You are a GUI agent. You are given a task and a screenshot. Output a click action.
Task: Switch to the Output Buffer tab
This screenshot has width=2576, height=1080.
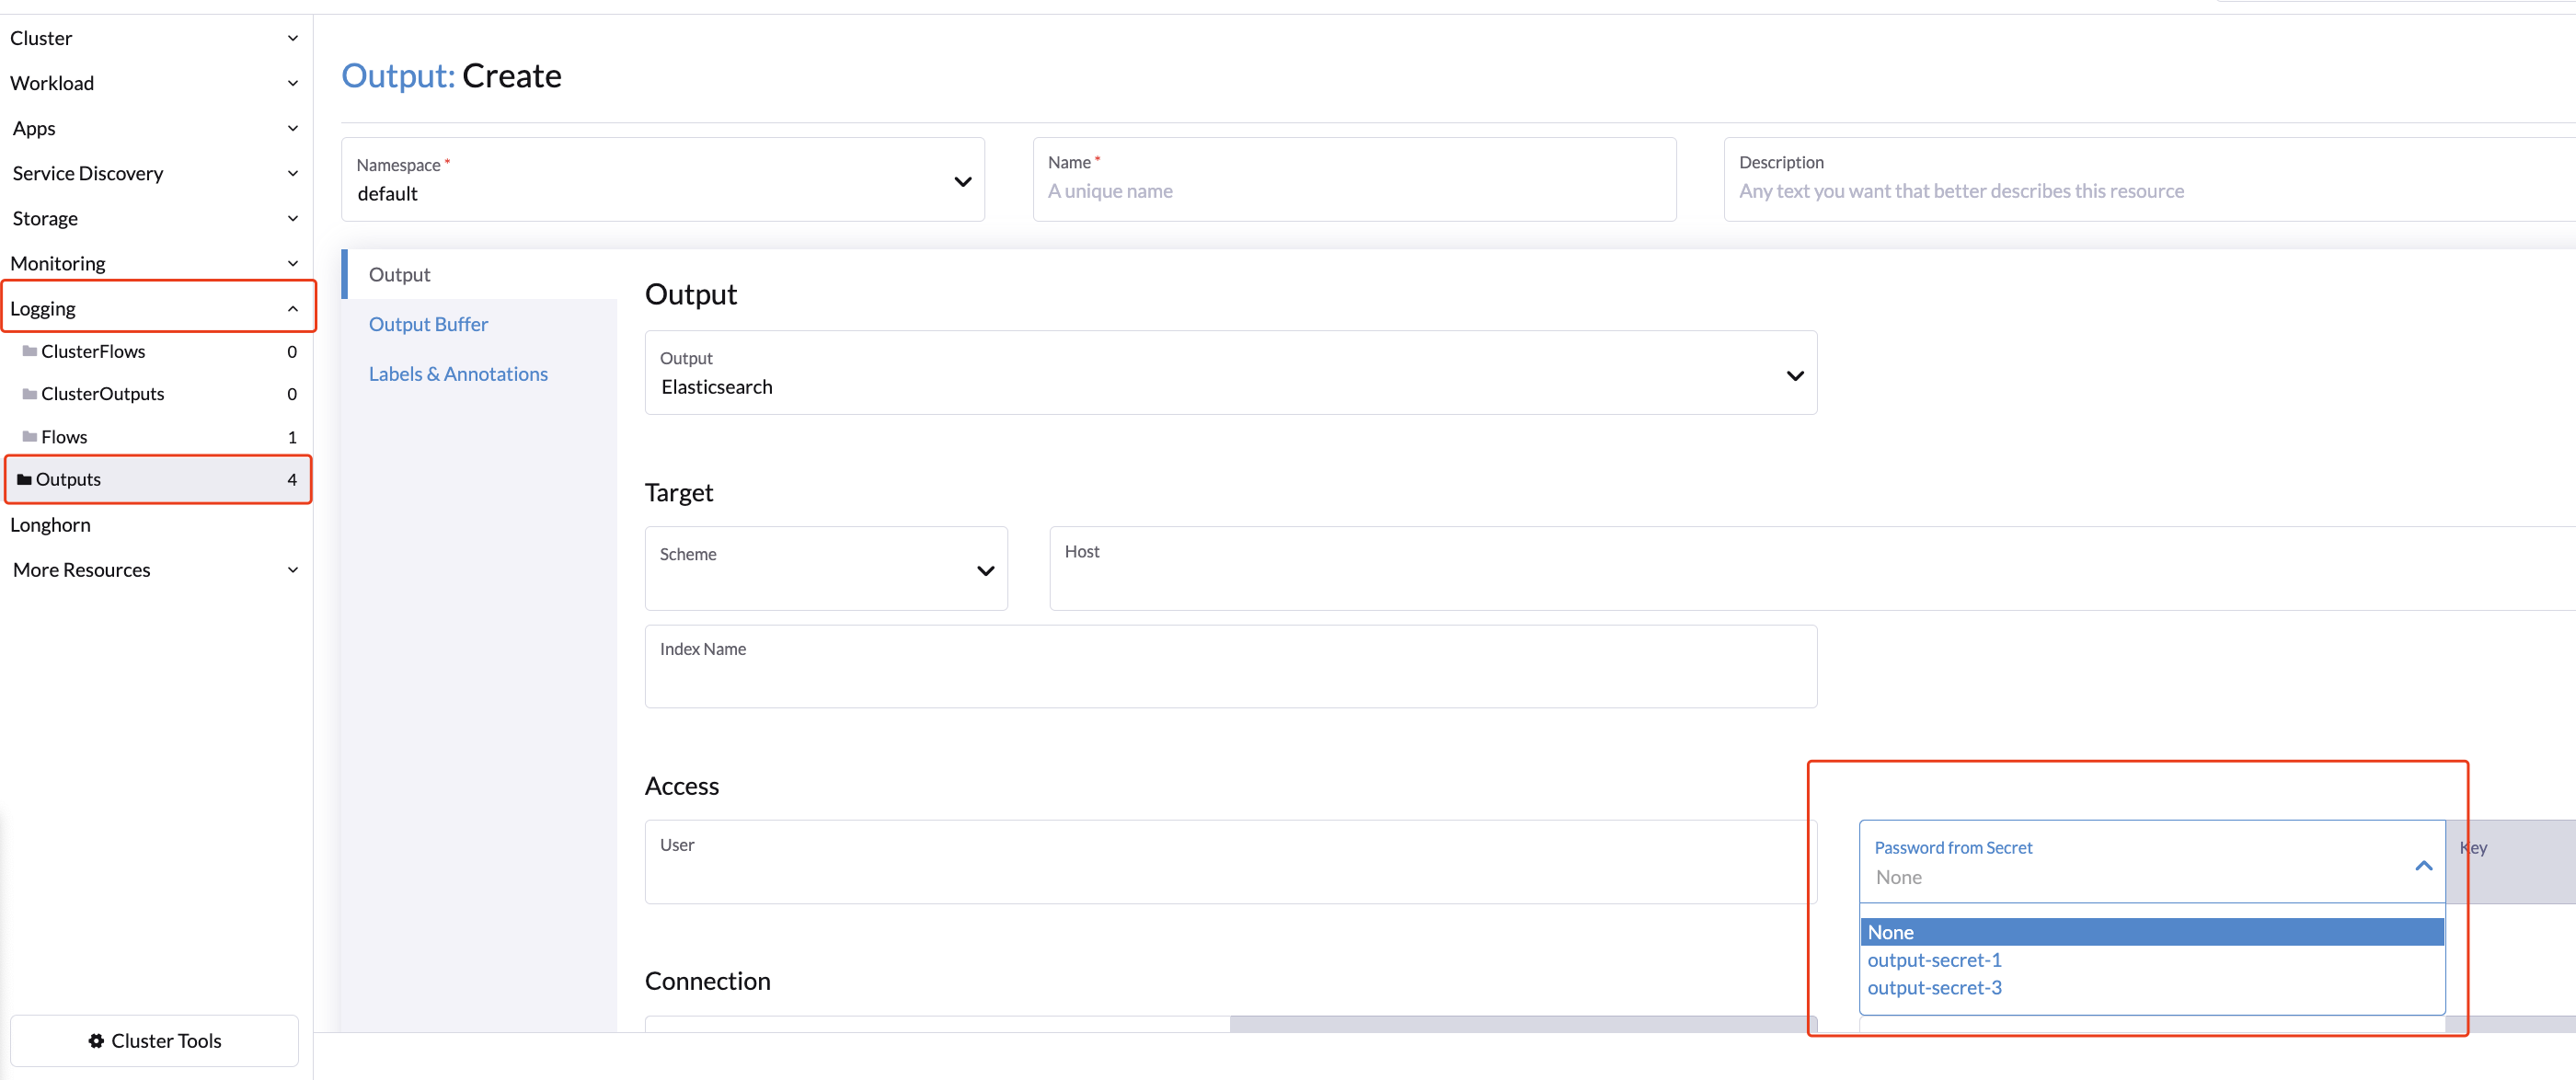pyautogui.click(x=428, y=323)
